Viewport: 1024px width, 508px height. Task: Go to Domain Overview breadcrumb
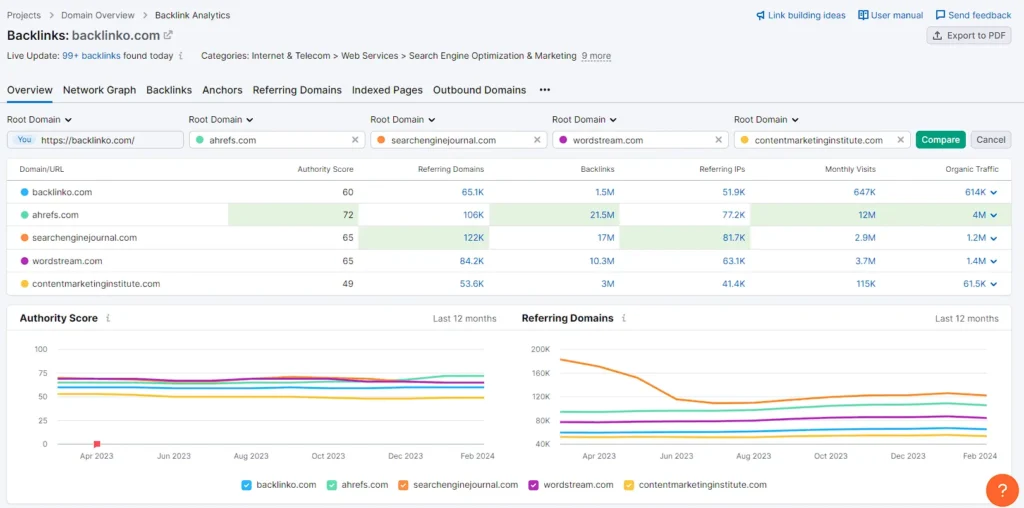98,15
